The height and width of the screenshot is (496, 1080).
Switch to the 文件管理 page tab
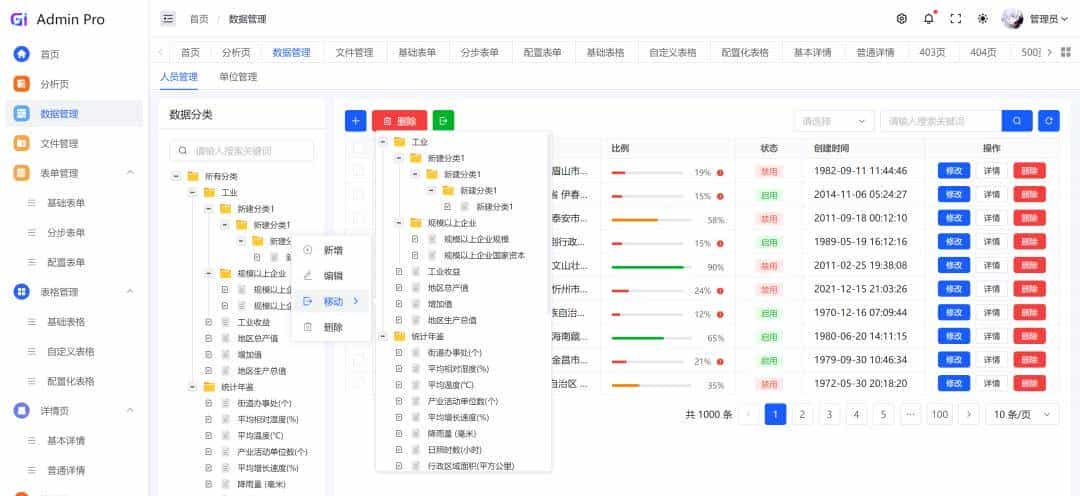354,52
